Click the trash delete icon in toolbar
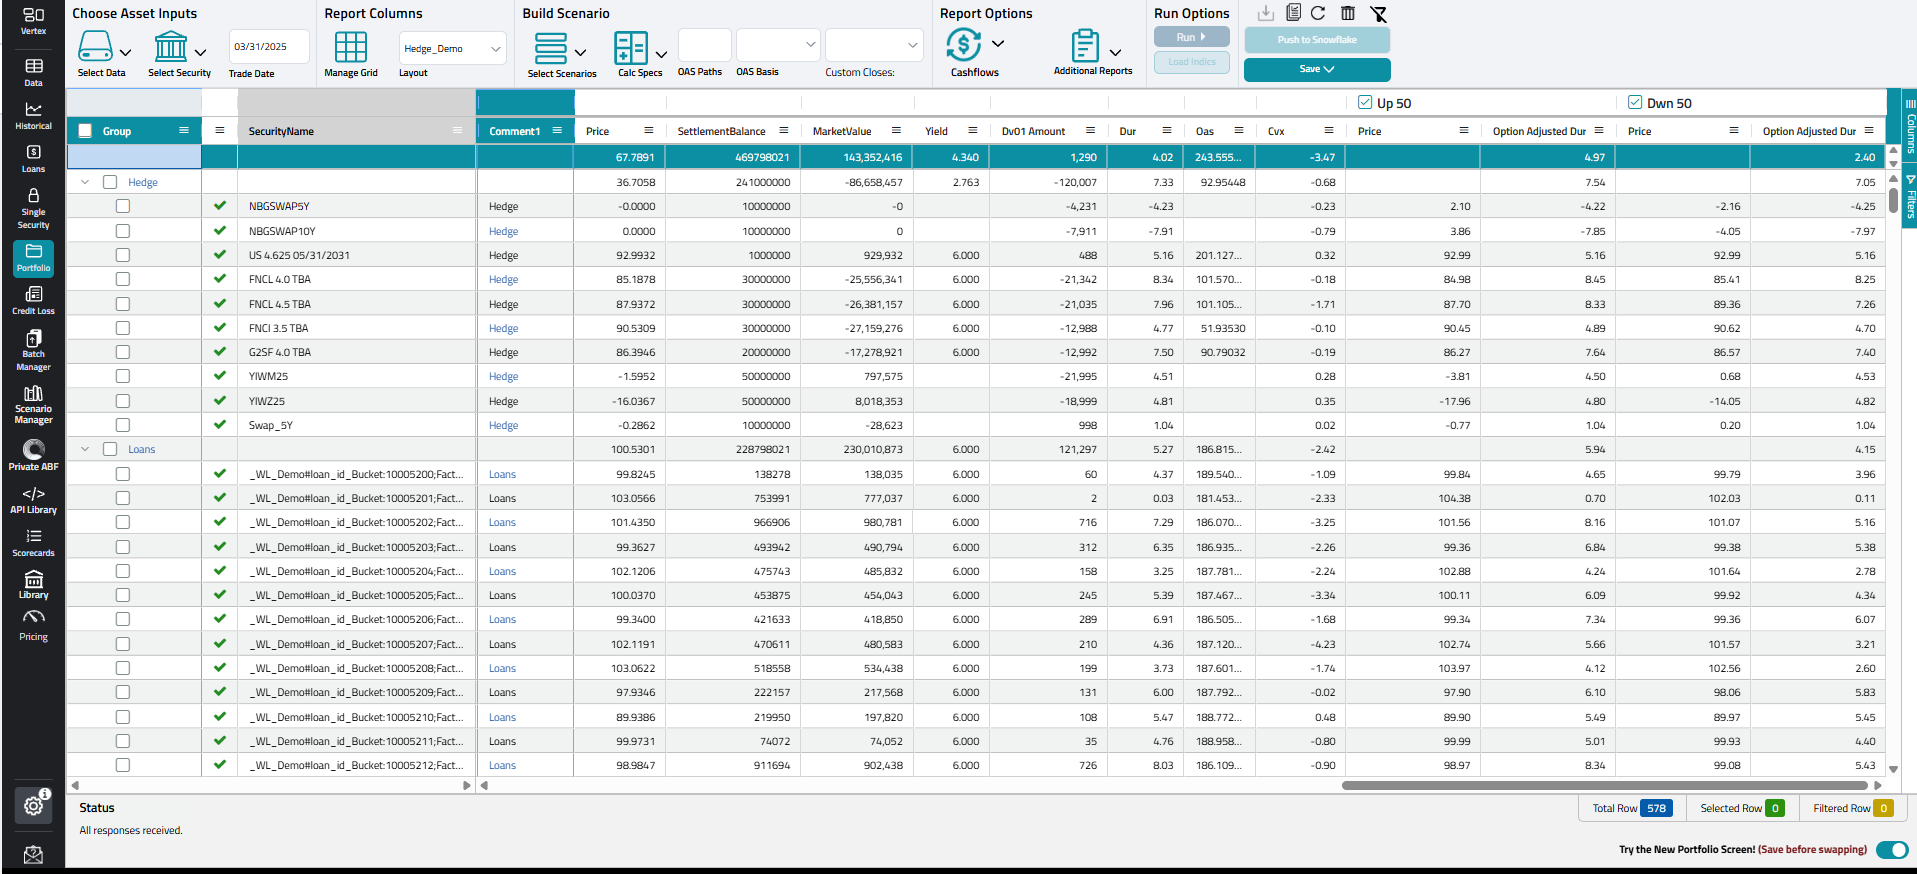Image resolution: width=1917 pixels, height=874 pixels. click(x=1348, y=13)
